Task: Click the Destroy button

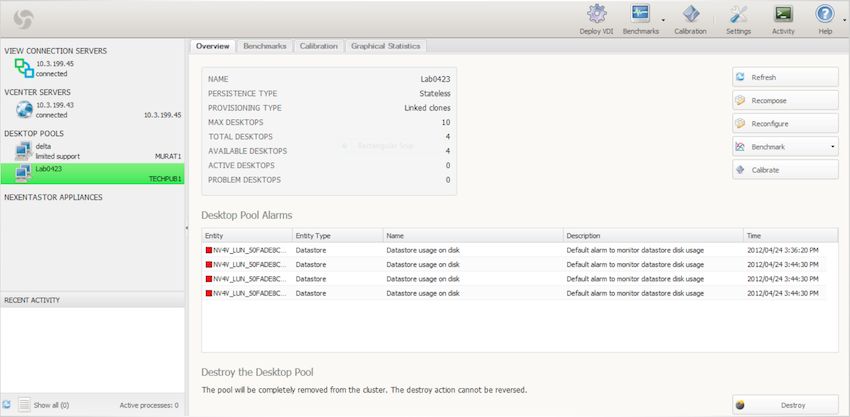Action: click(785, 405)
